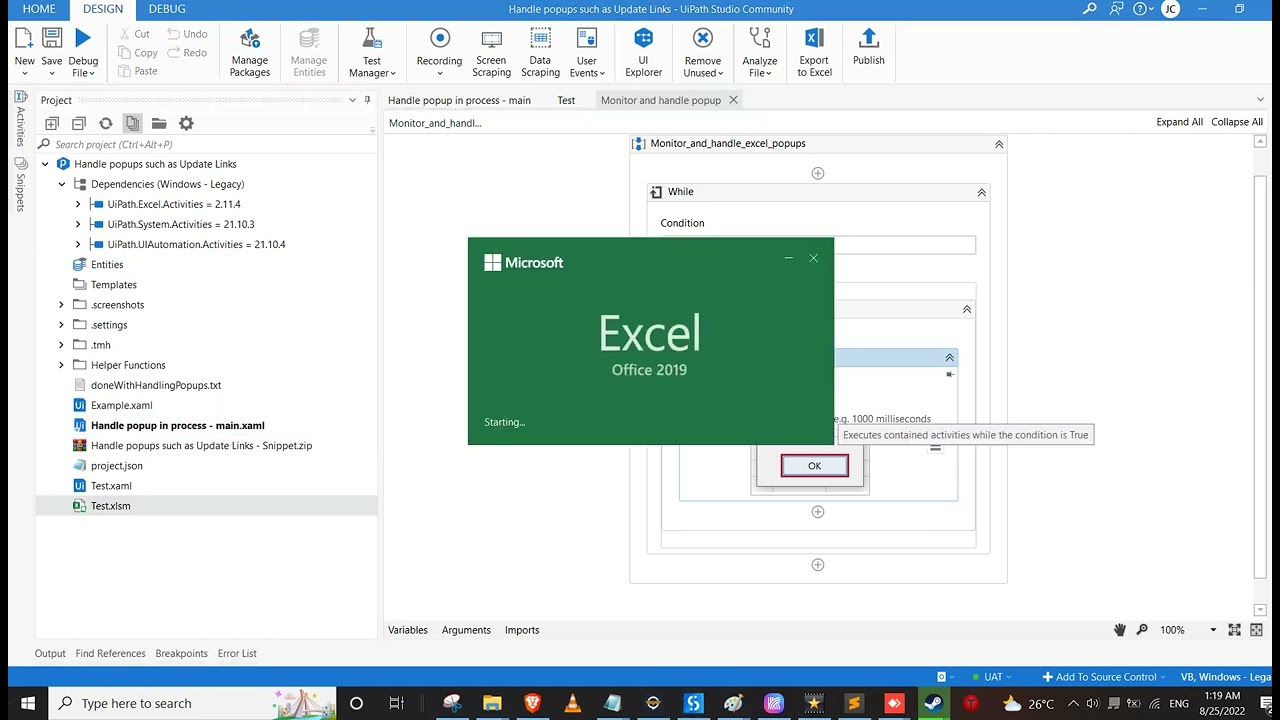Select Test.xlsm file
This screenshot has width=1280, height=720.
click(110, 506)
